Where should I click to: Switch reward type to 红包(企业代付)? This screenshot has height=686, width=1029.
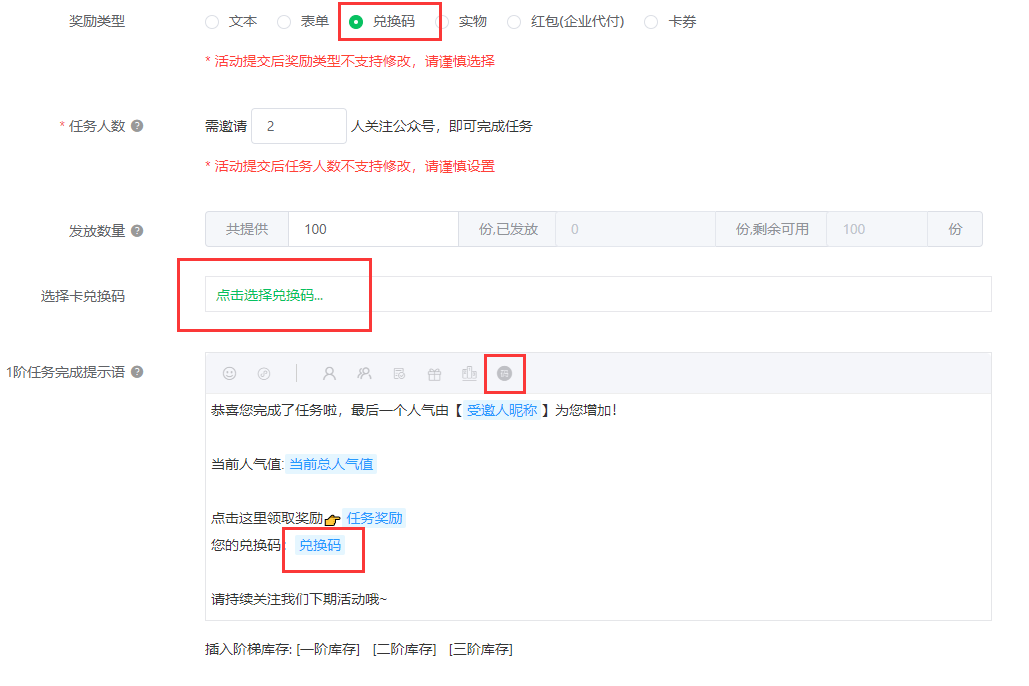(514, 20)
